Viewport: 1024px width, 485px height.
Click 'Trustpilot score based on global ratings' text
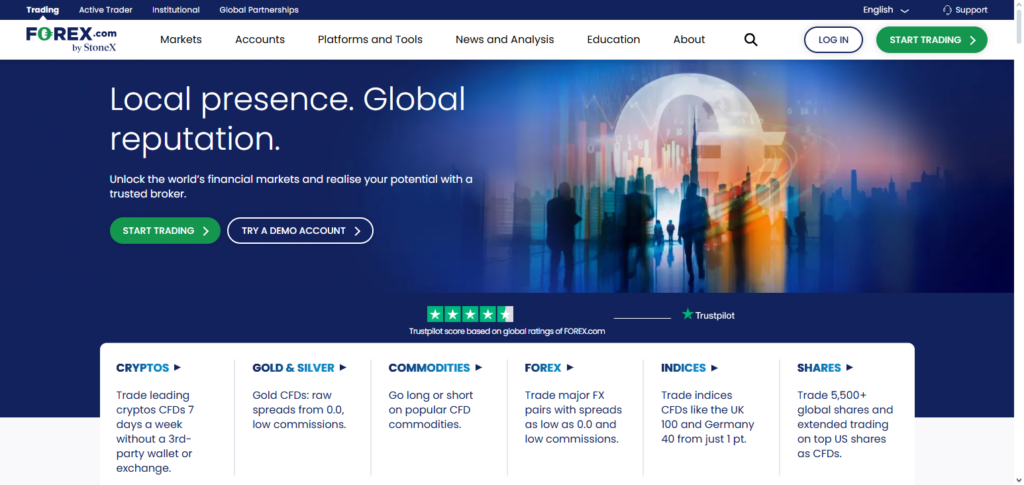[507, 331]
